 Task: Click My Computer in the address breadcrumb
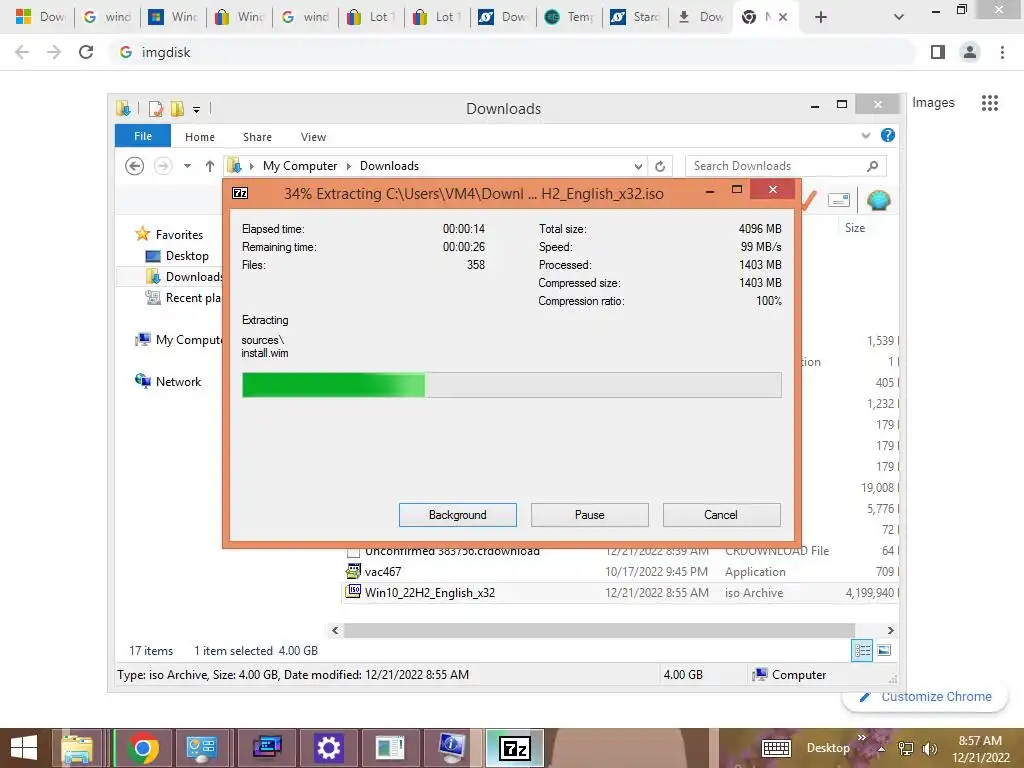pyautogui.click(x=300, y=166)
